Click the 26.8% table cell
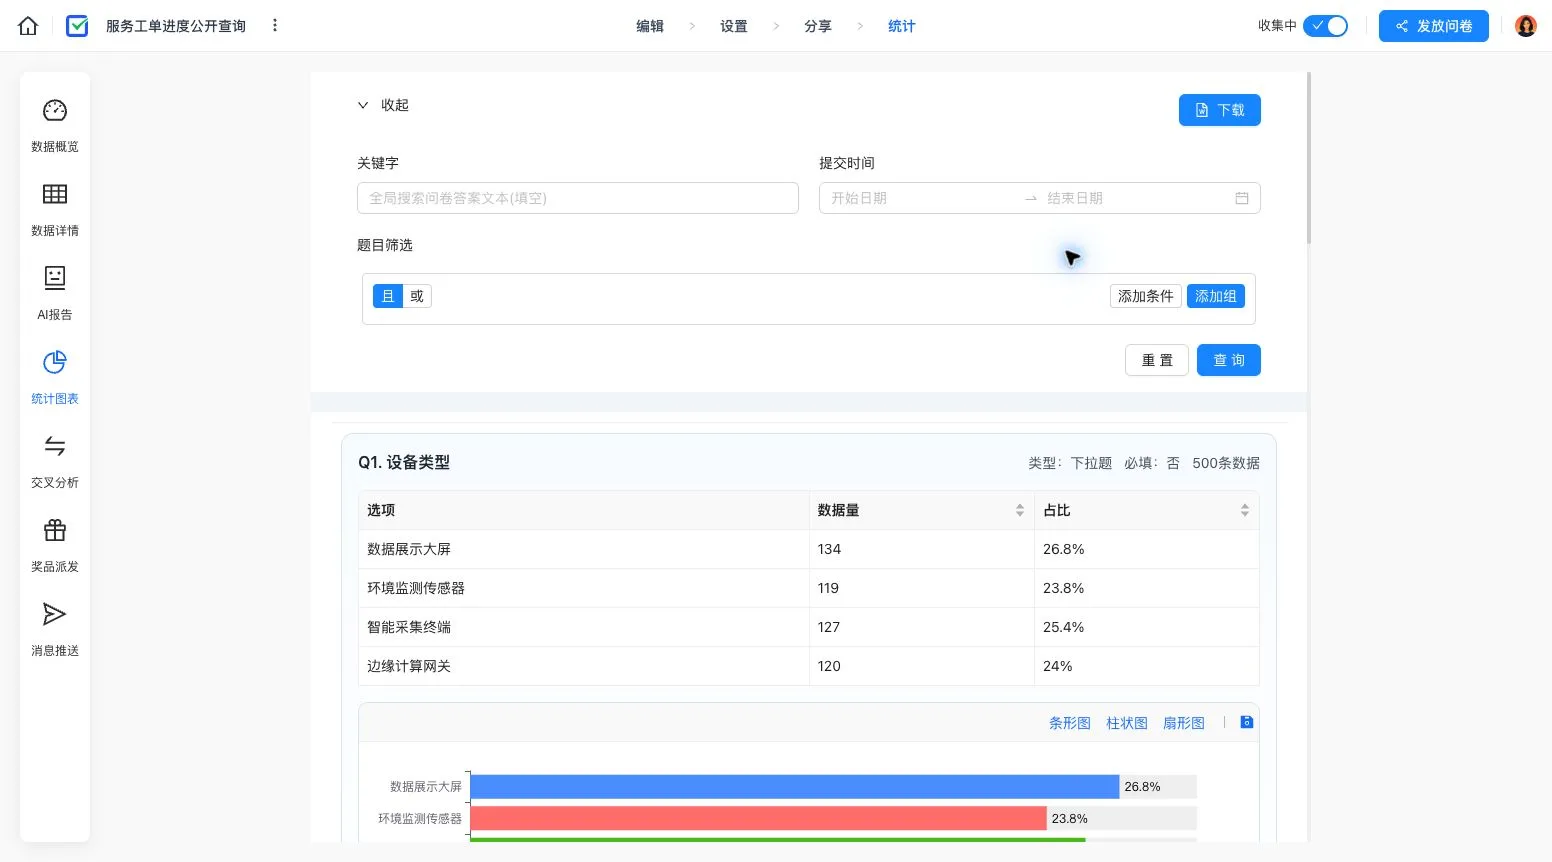 point(1147,549)
